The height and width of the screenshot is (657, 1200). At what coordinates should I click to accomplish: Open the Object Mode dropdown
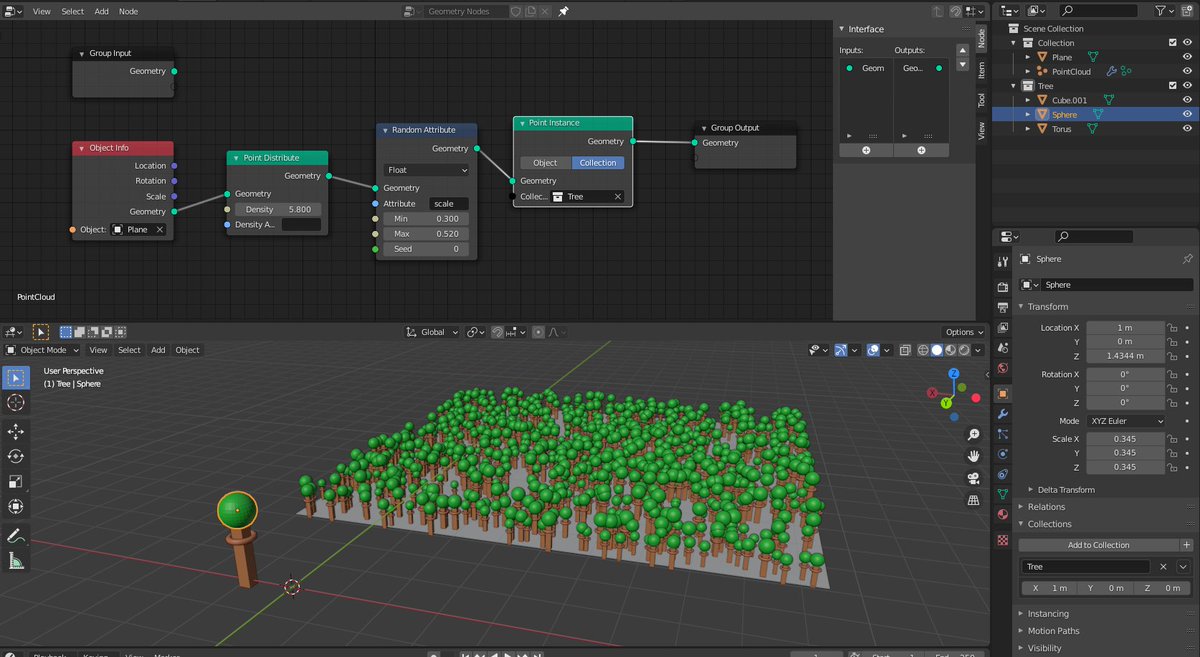pyautogui.click(x=45, y=350)
